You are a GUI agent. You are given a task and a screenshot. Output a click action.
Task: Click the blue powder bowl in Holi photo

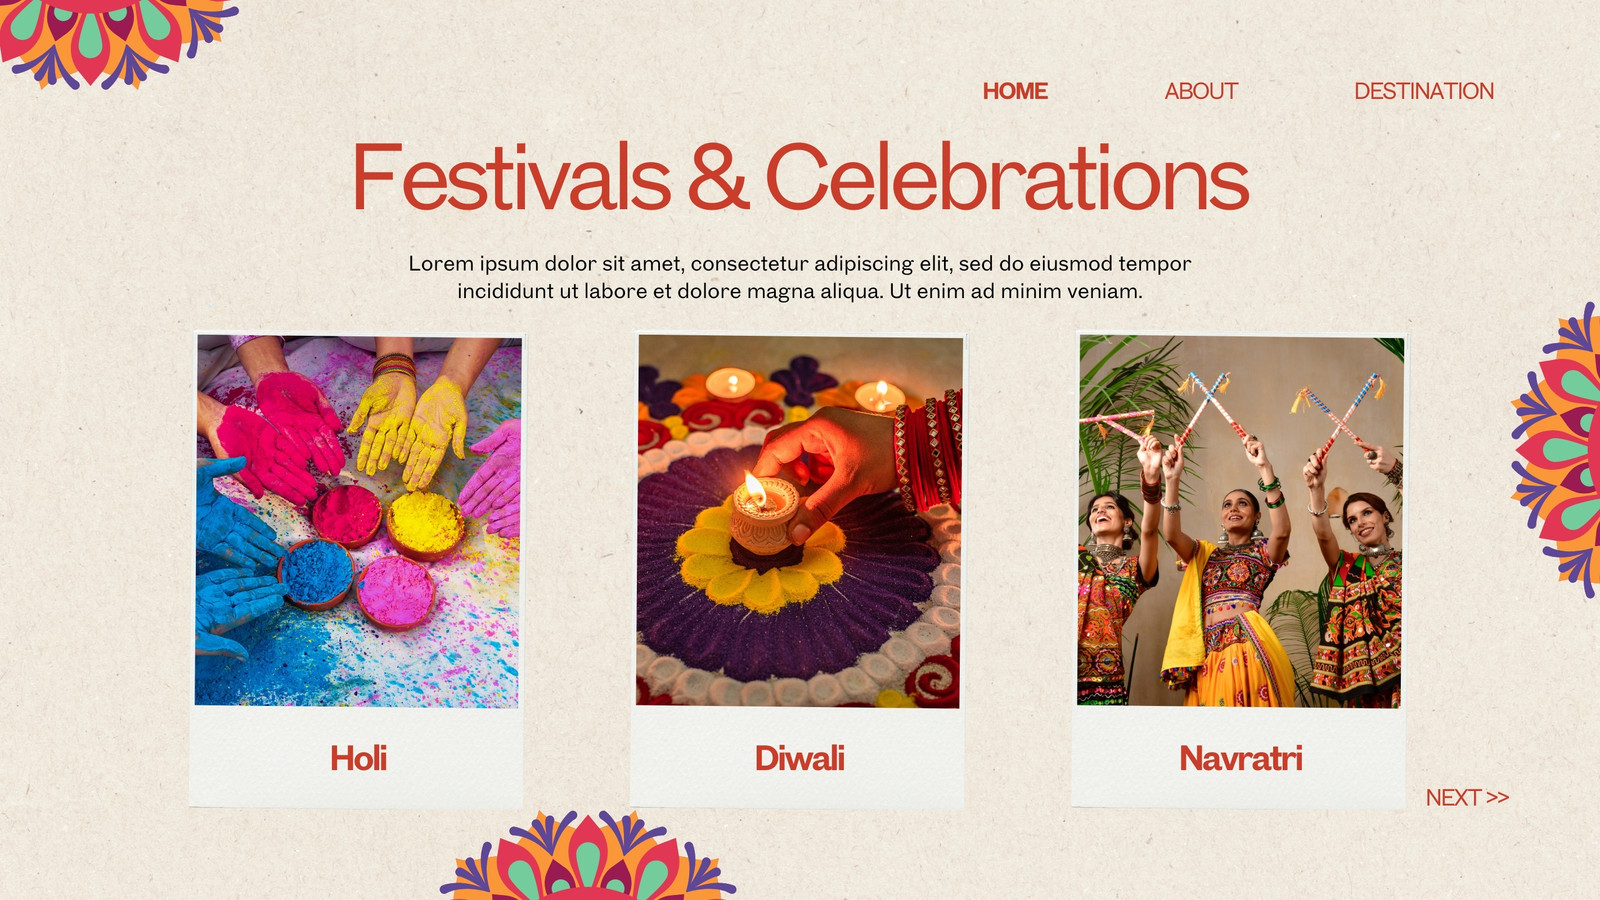(x=316, y=573)
